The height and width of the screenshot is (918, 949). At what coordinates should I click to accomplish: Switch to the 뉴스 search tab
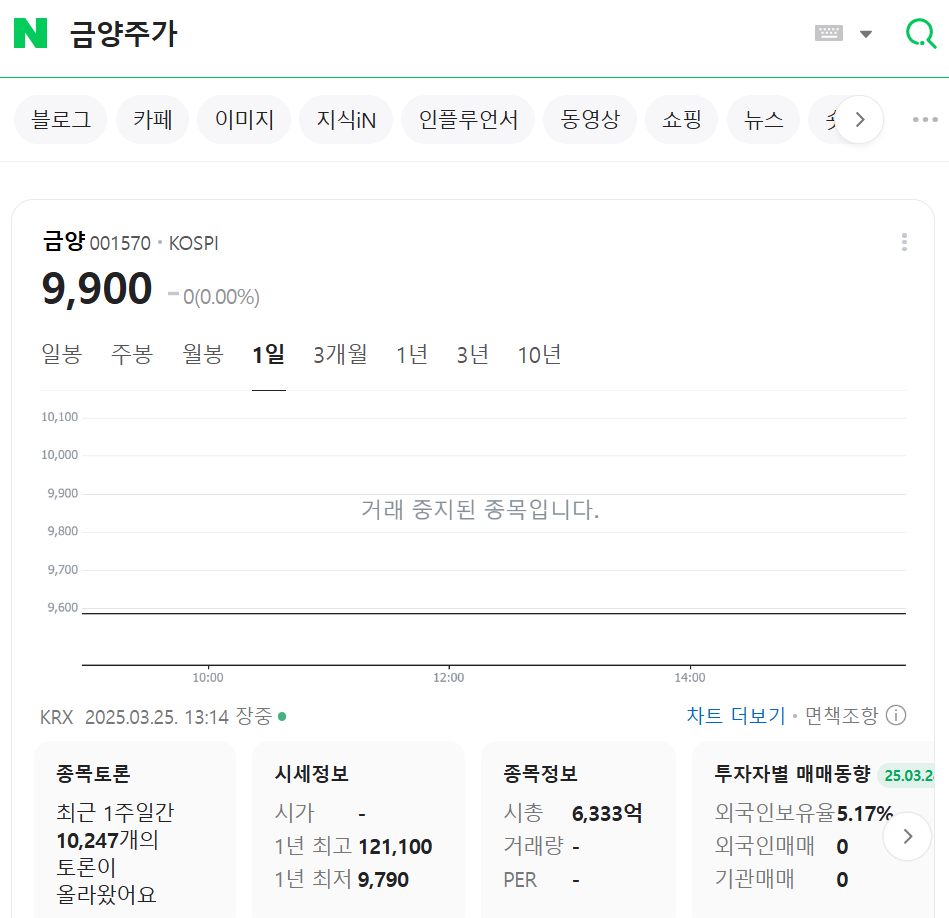763,118
